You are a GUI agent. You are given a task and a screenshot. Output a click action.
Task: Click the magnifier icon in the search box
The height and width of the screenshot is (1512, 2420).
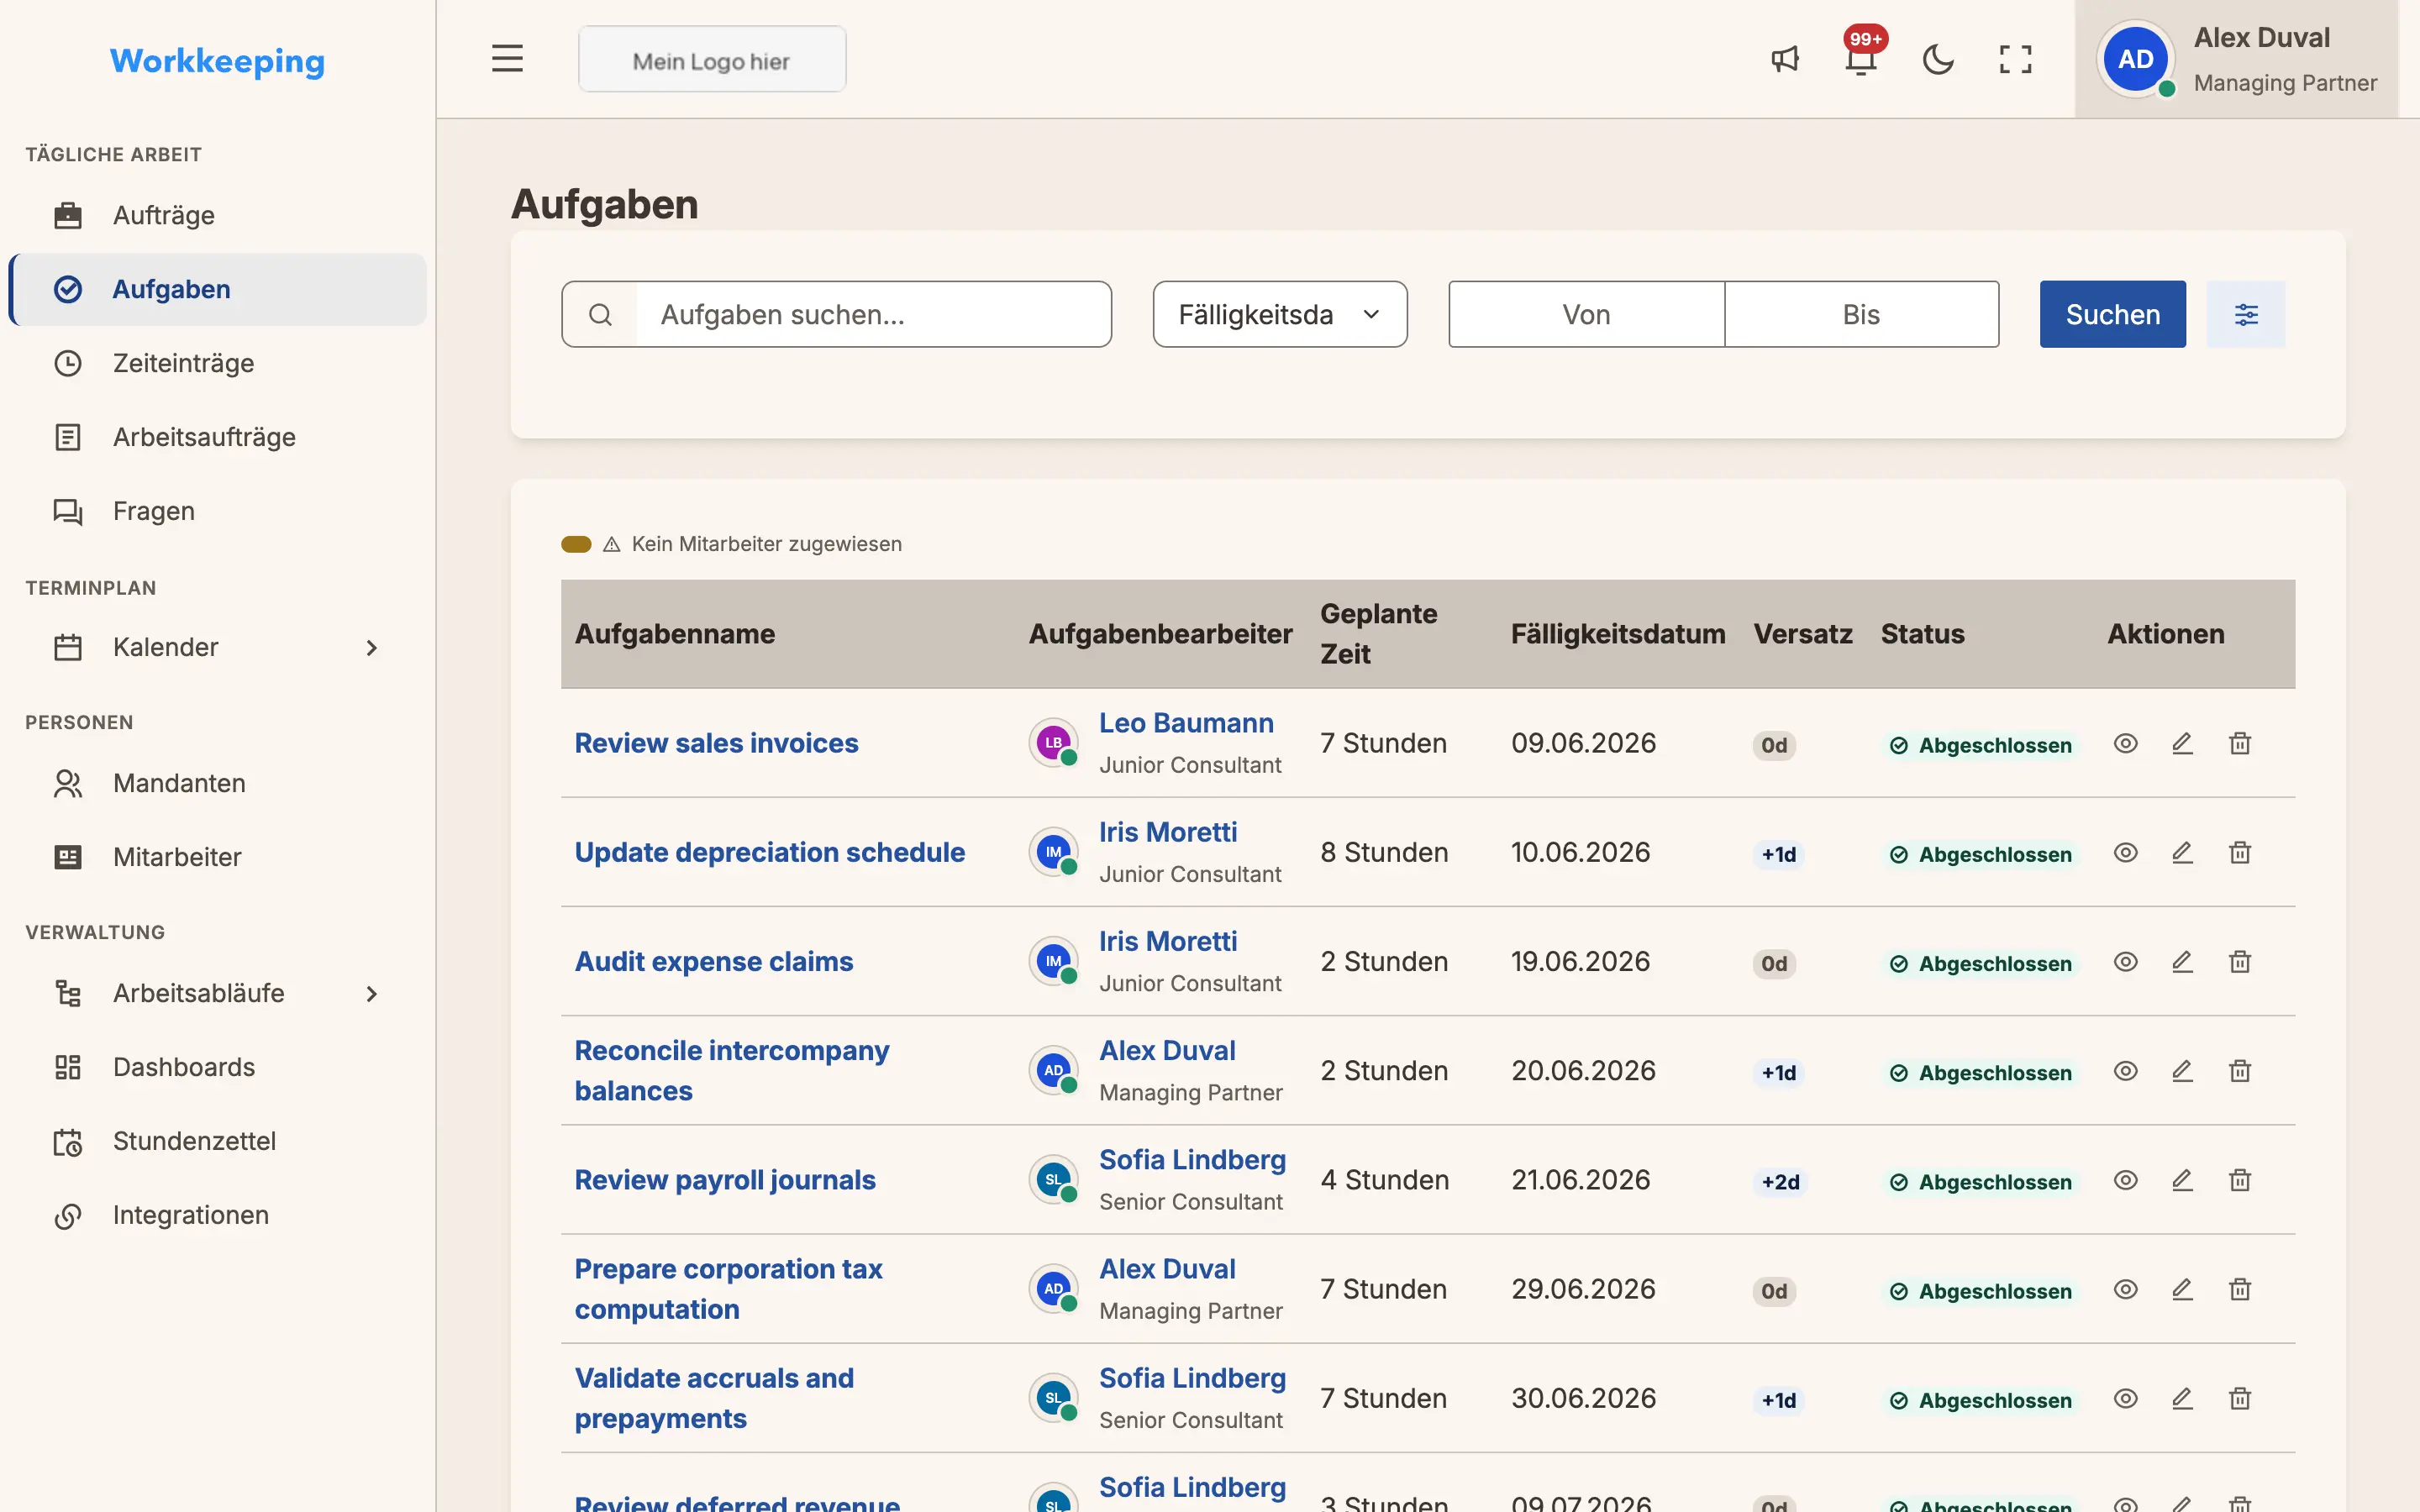[x=600, y=314]
